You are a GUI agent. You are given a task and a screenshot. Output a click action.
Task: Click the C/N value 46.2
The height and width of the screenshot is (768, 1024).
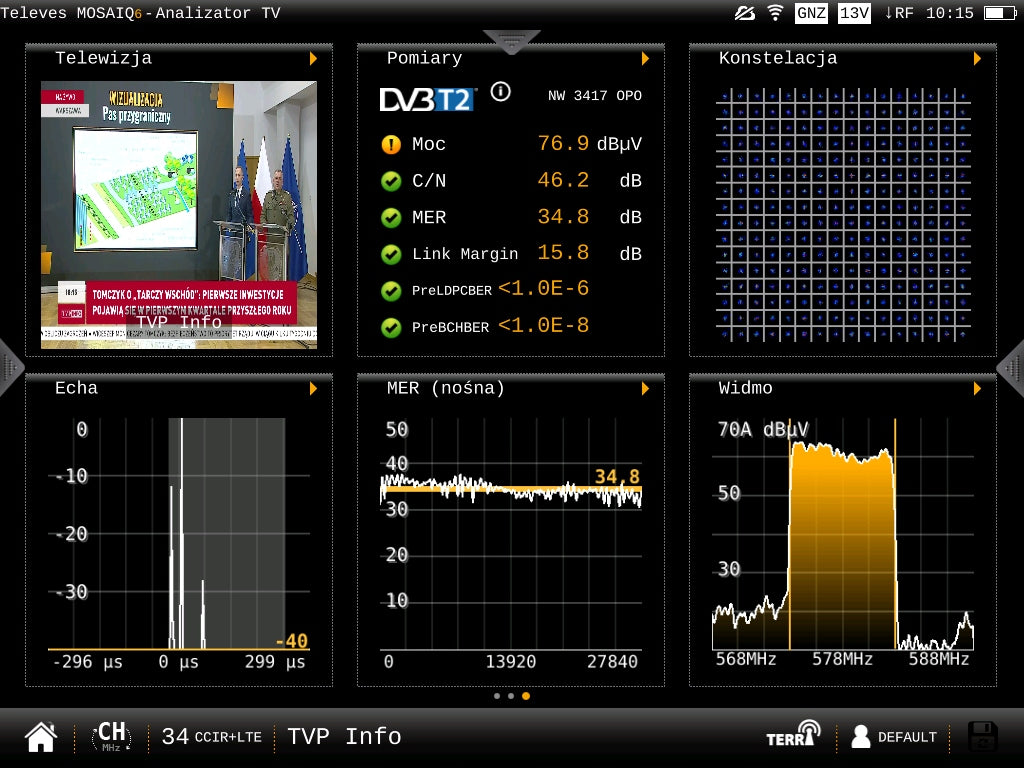click(563, 180)
